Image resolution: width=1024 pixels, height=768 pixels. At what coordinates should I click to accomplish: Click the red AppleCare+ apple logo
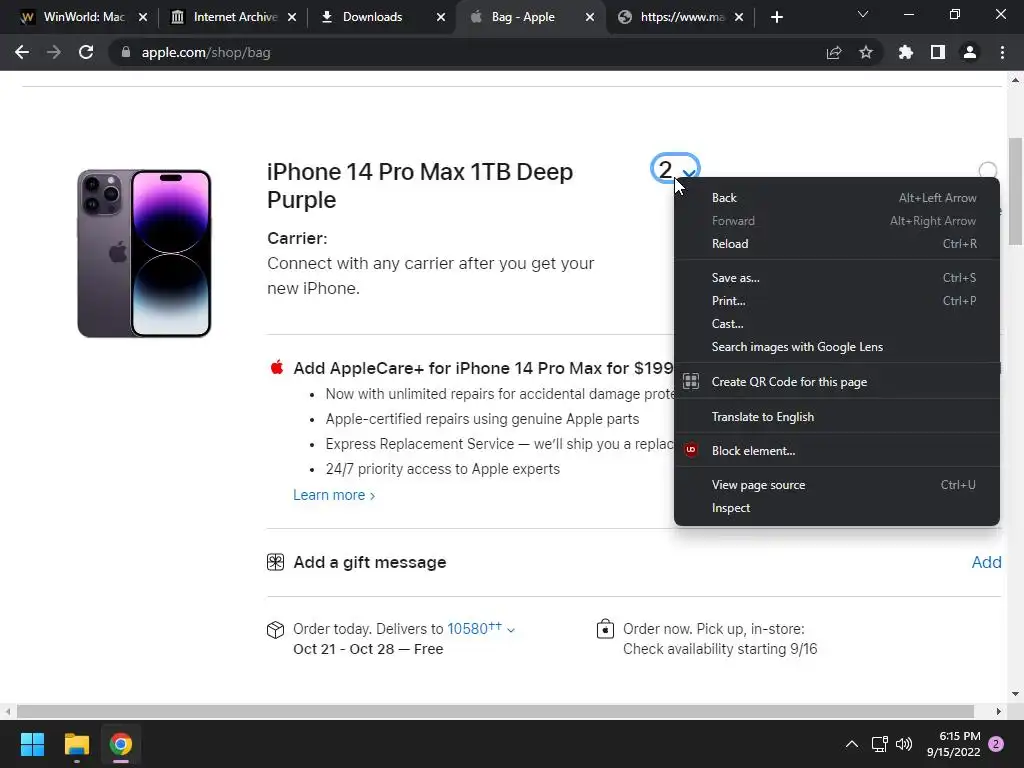277,367
